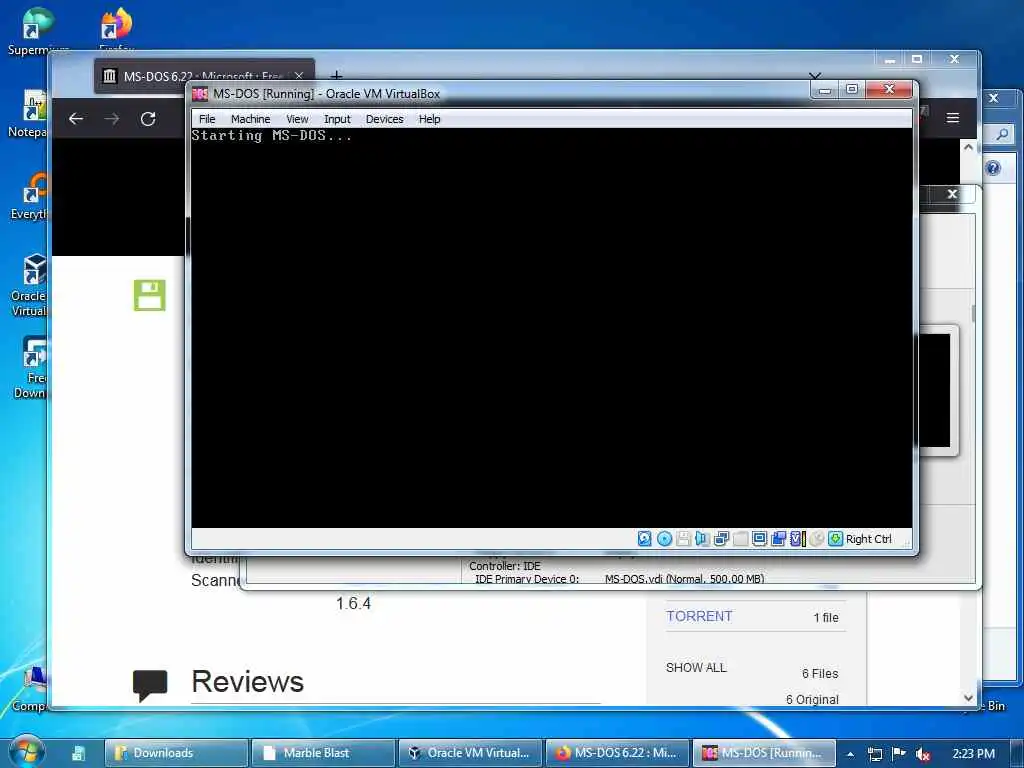
Task: Switch to Oracle VM VirtualBox Manager taskbar button
Action: pos(470,753)
